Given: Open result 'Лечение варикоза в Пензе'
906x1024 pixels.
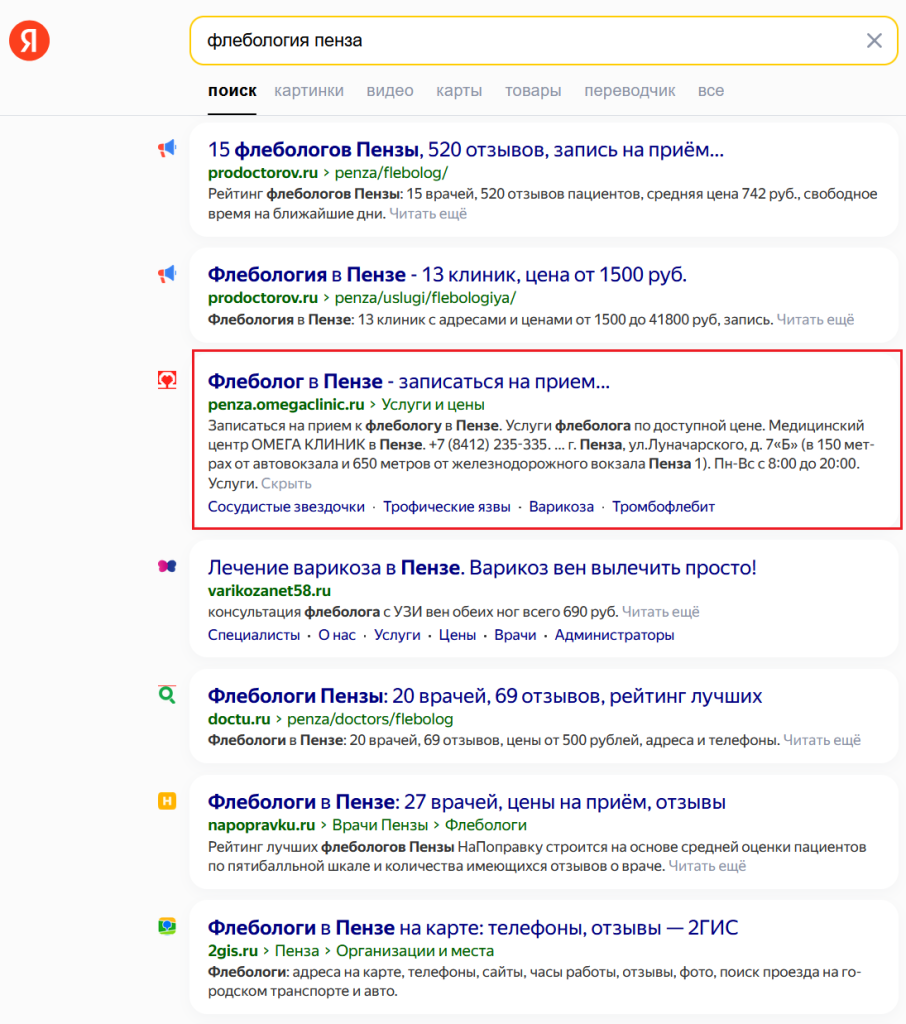Looking at the screenshot, I should (x=482, y=568).
